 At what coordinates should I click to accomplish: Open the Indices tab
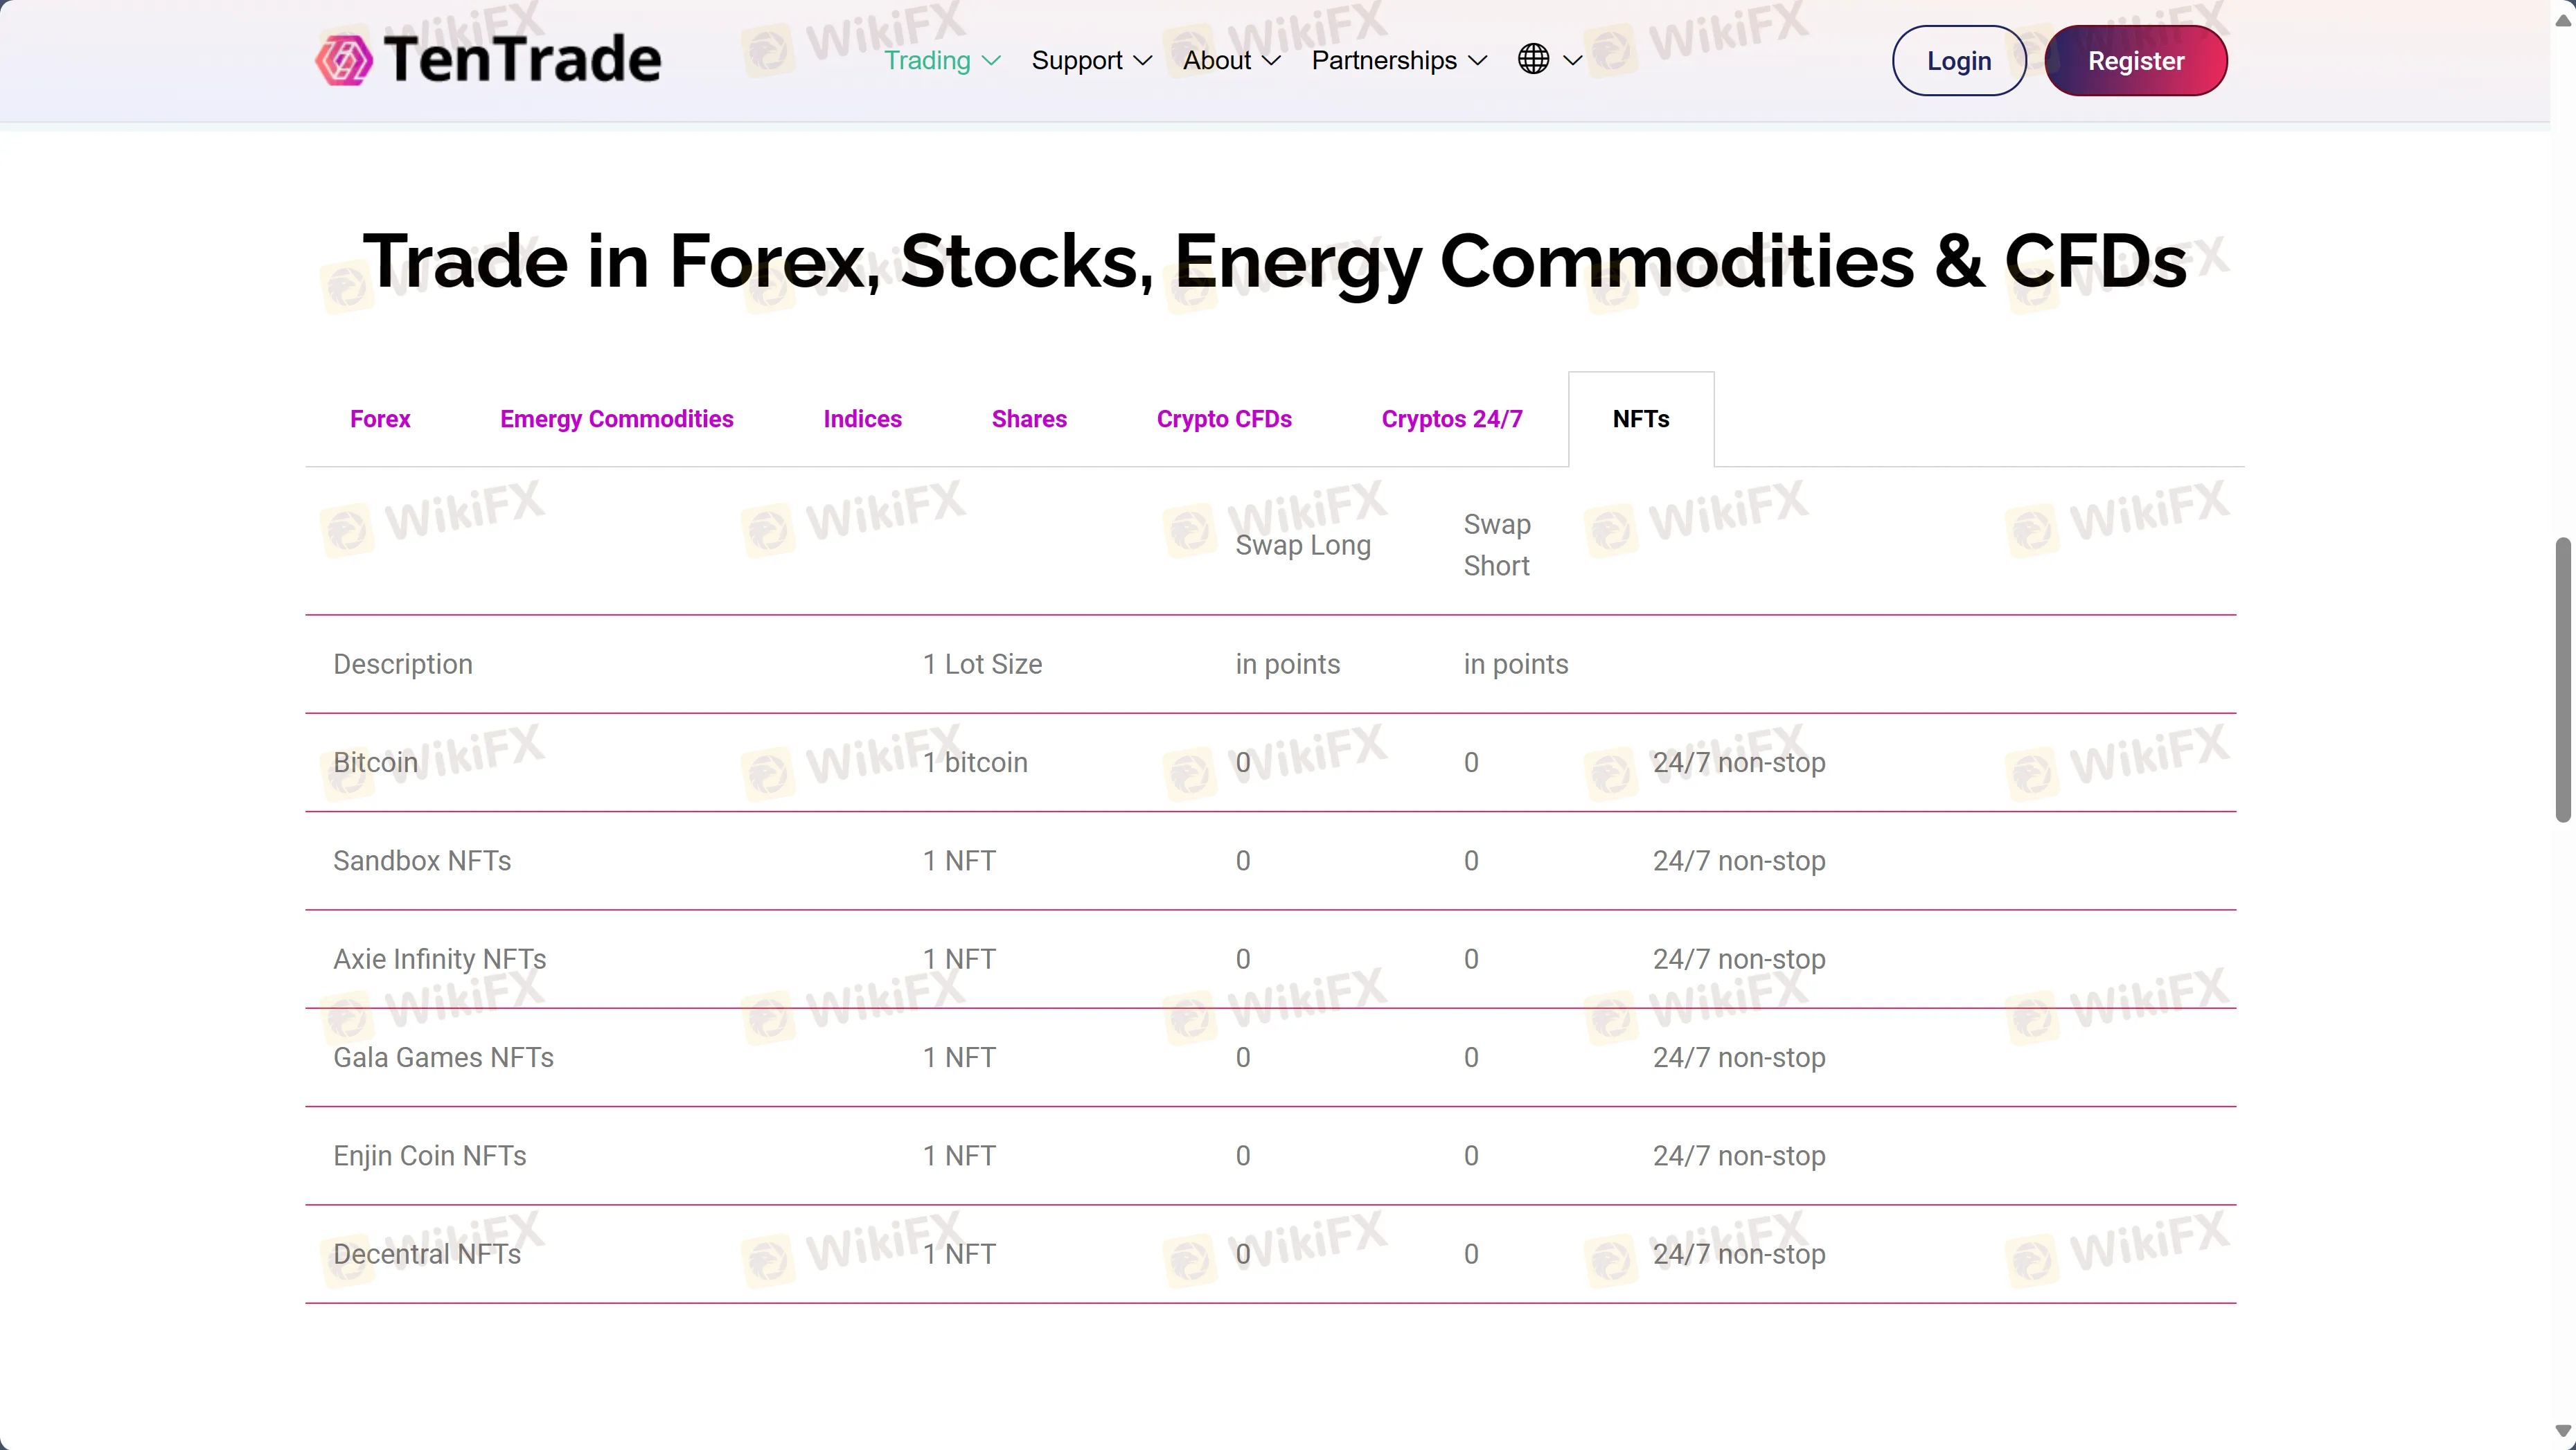click(x=862, y=419)
